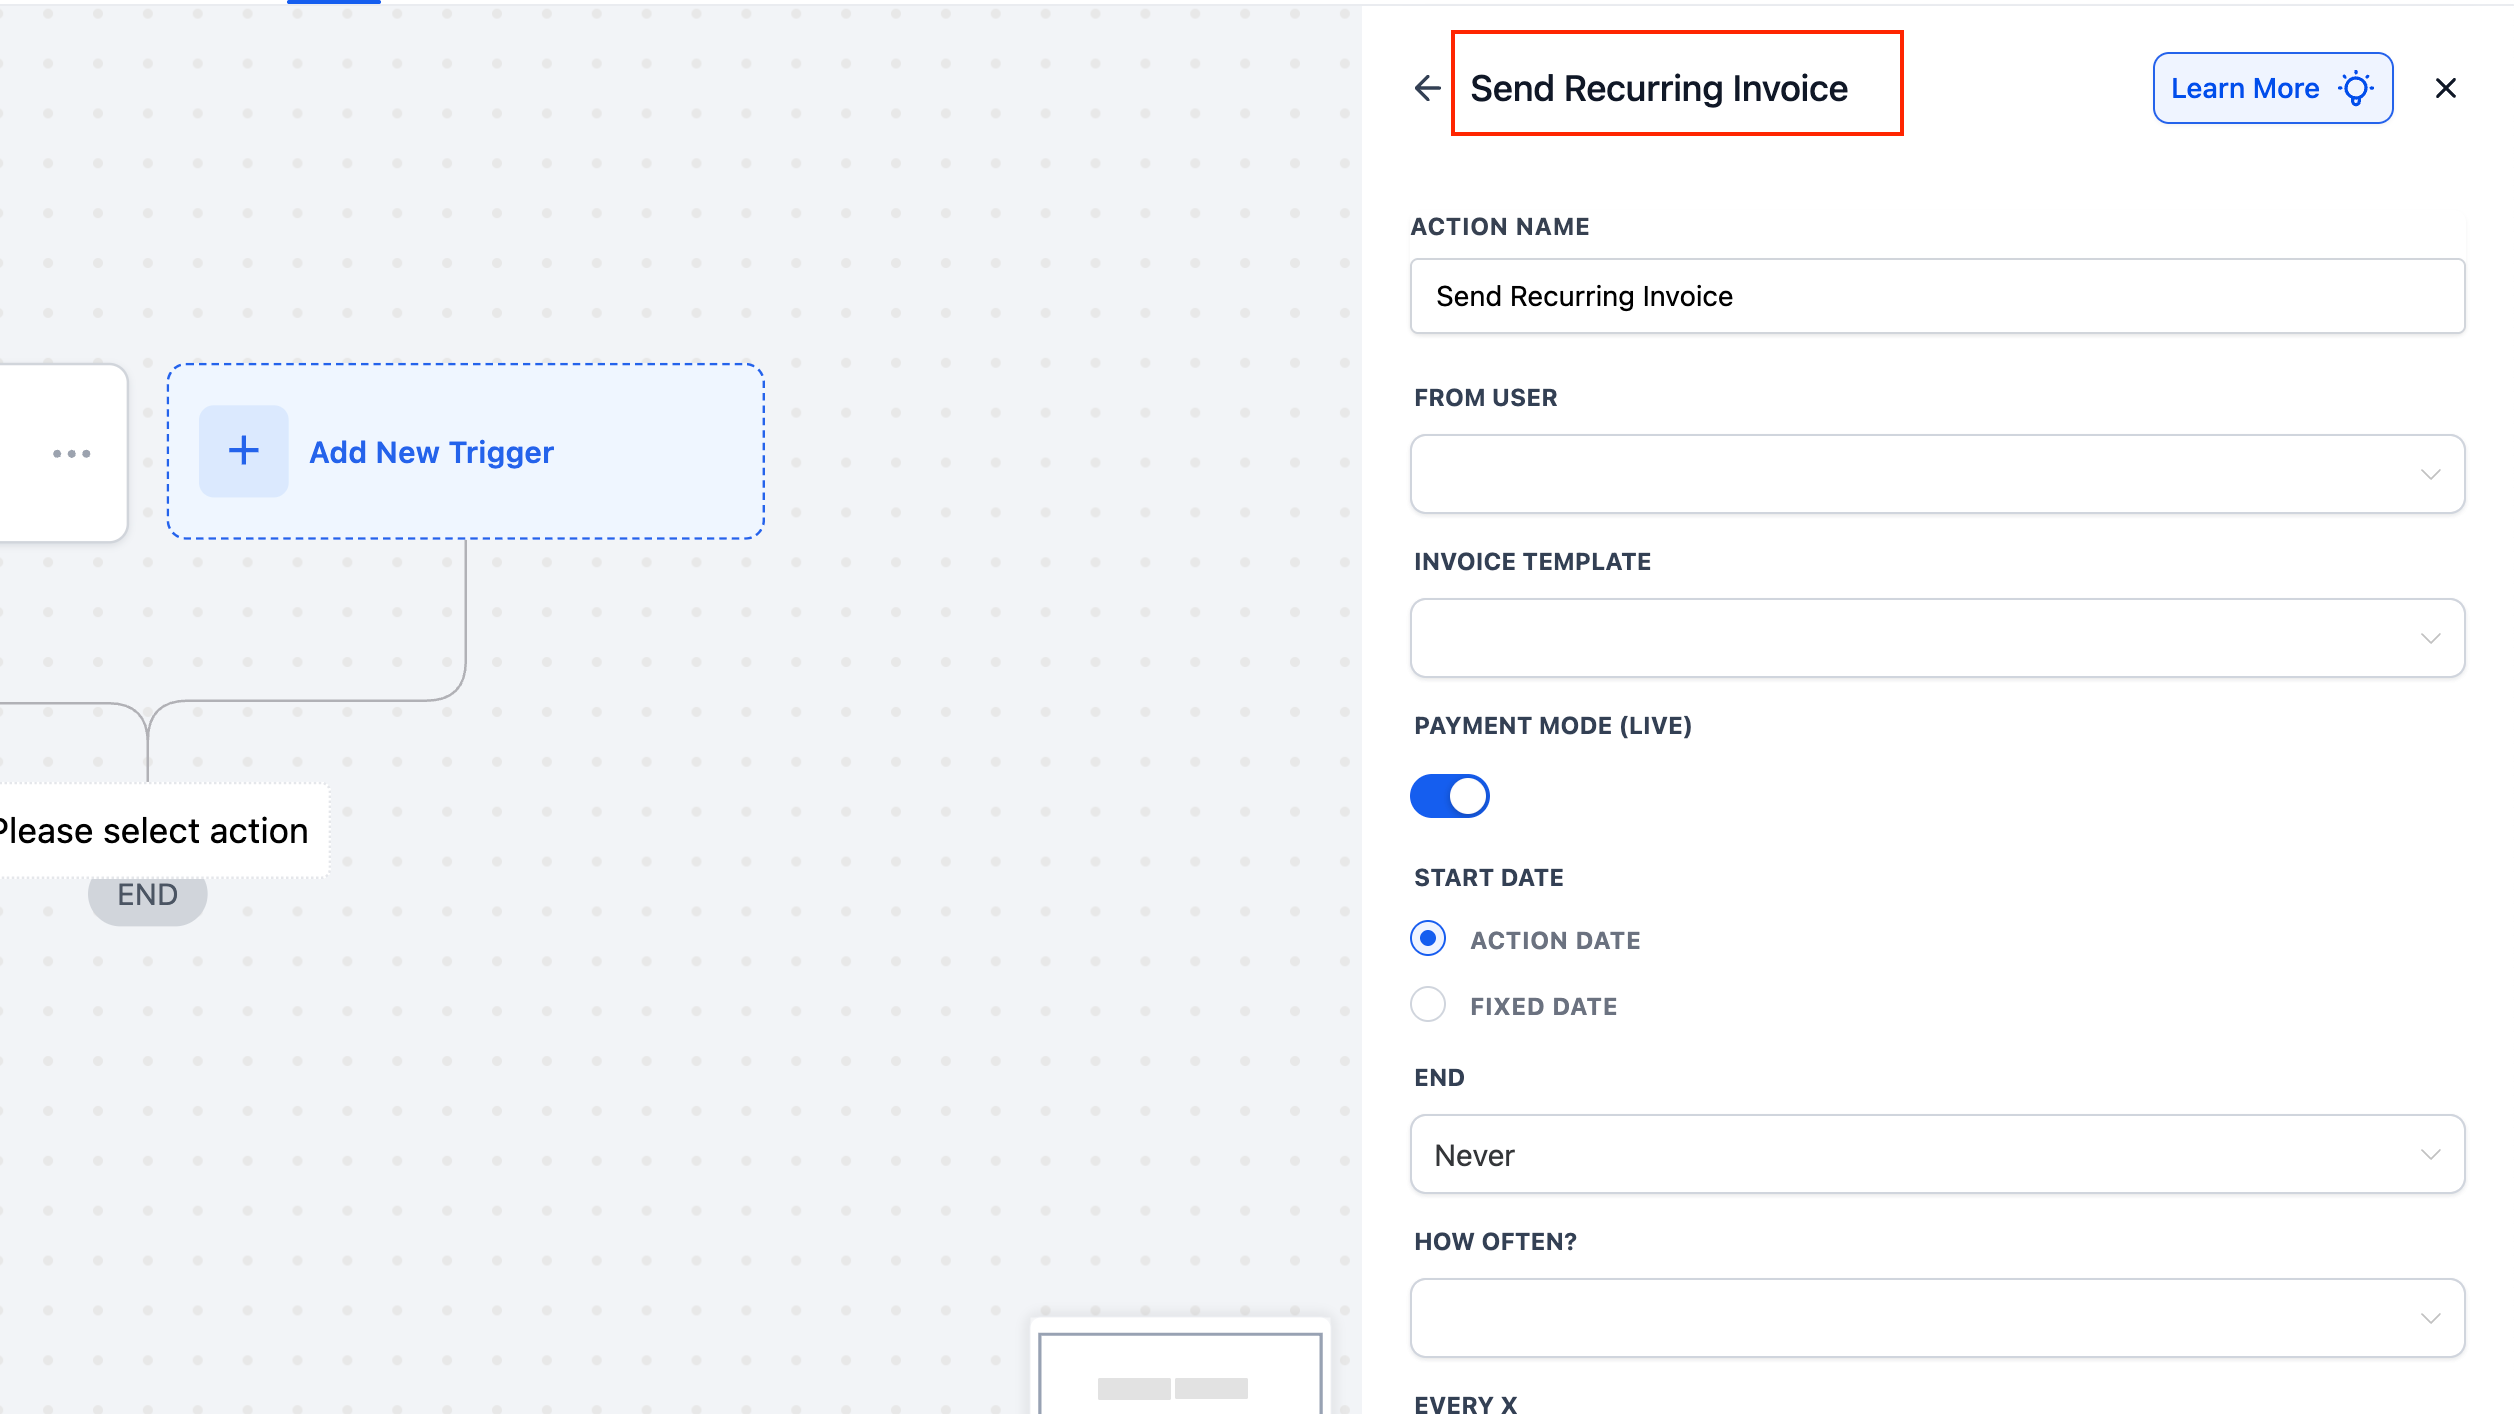Click the workflow minimap thumbnail
This screenshot has height=1414, width=2514.
click(x=1179, y=1372)
